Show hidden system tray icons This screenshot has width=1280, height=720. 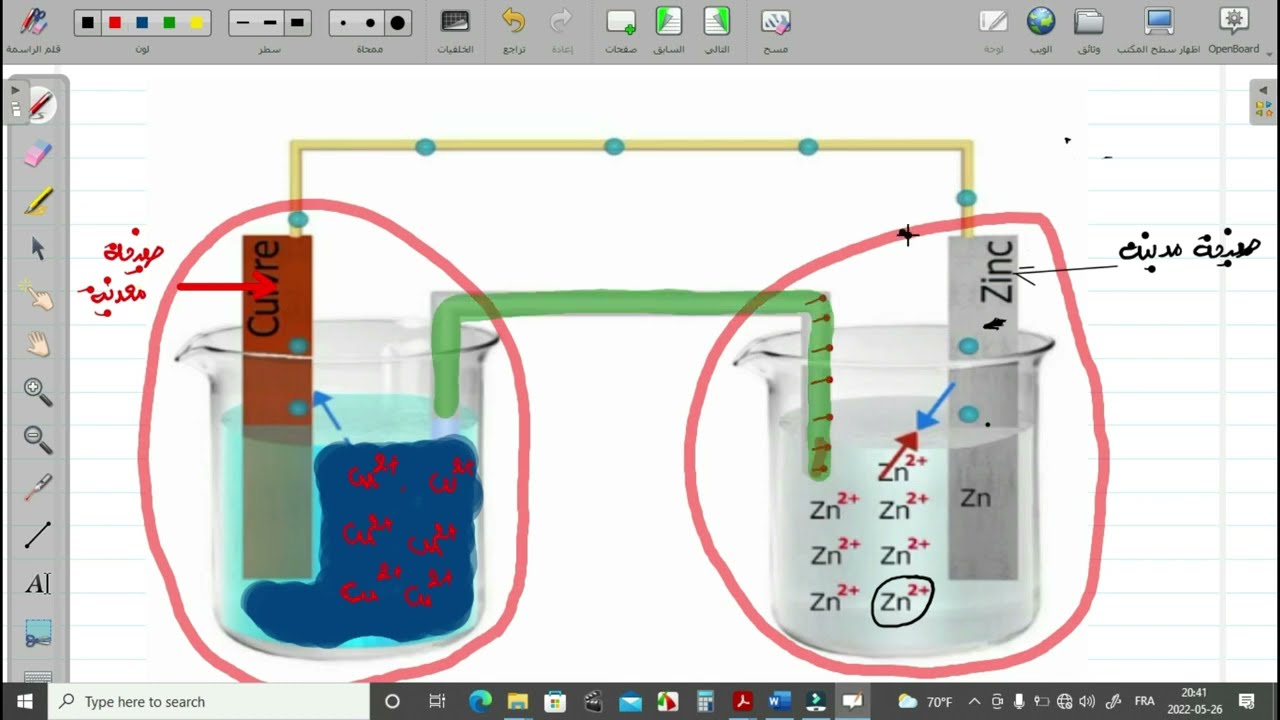[x=974, y=702]
